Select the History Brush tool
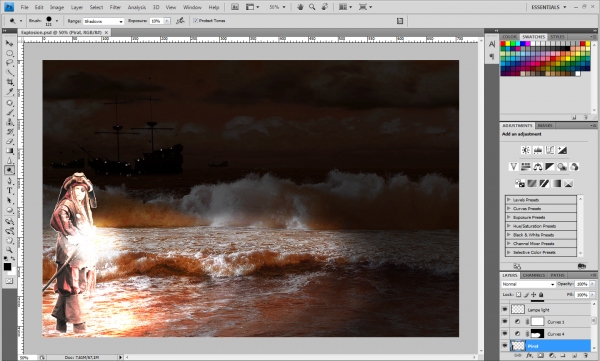The height and width of the screenshot is (361, 600). click(x=10, y=132)
